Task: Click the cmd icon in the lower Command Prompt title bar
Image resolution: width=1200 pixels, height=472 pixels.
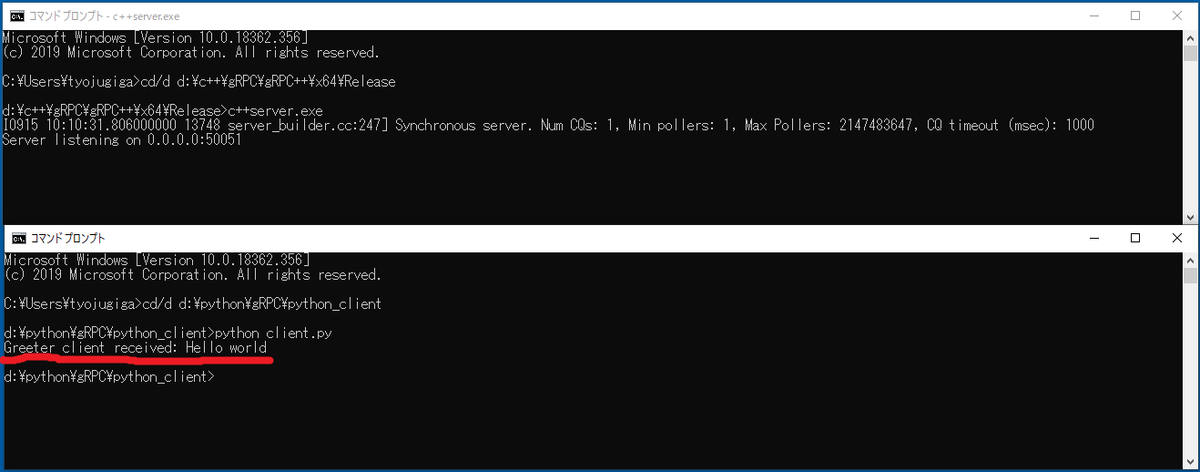Action: click(17, 238)
